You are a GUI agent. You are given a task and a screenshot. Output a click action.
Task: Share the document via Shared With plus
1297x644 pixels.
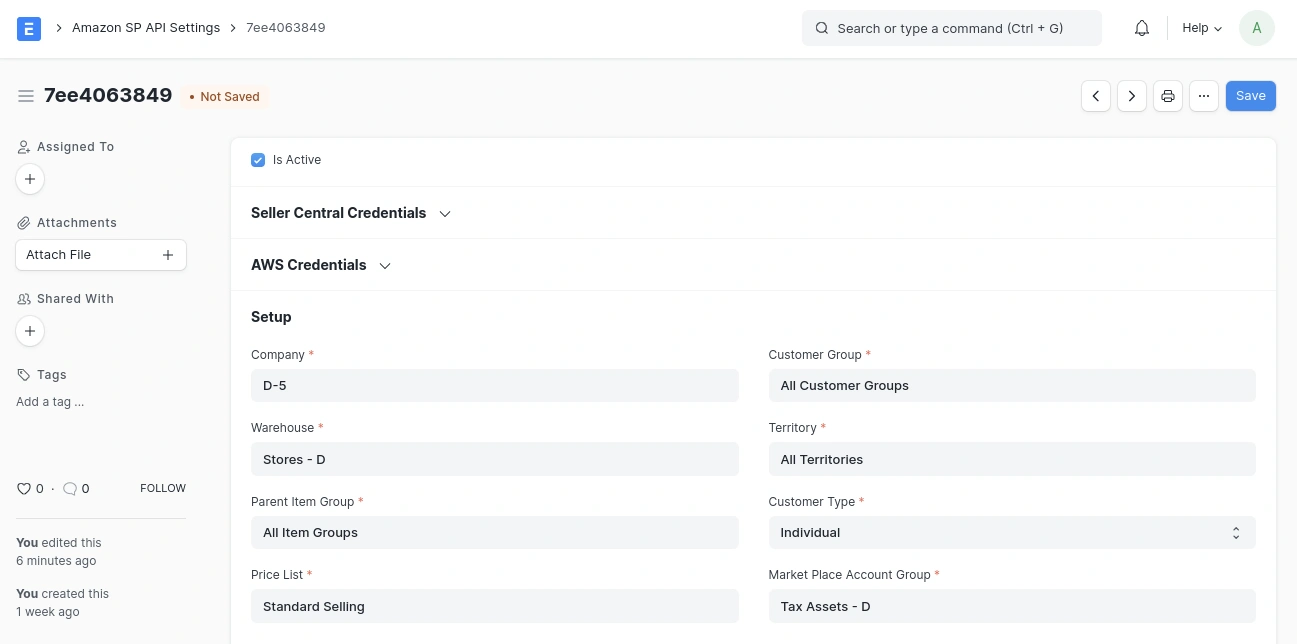[x=30, y=330]
